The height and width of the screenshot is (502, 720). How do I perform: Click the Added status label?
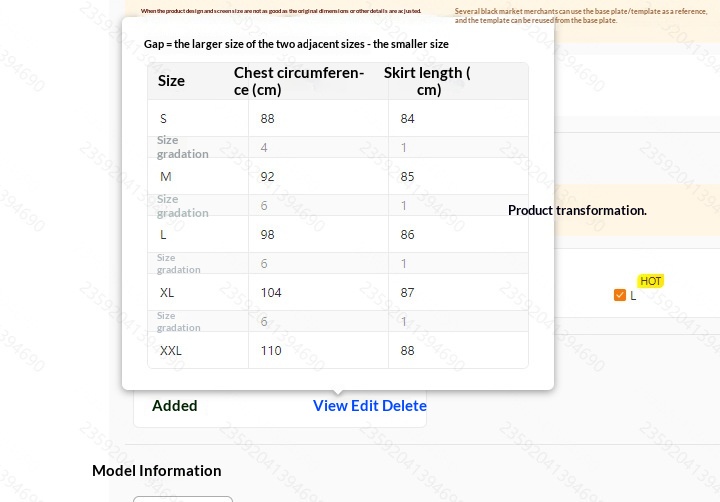pos(175,406)
